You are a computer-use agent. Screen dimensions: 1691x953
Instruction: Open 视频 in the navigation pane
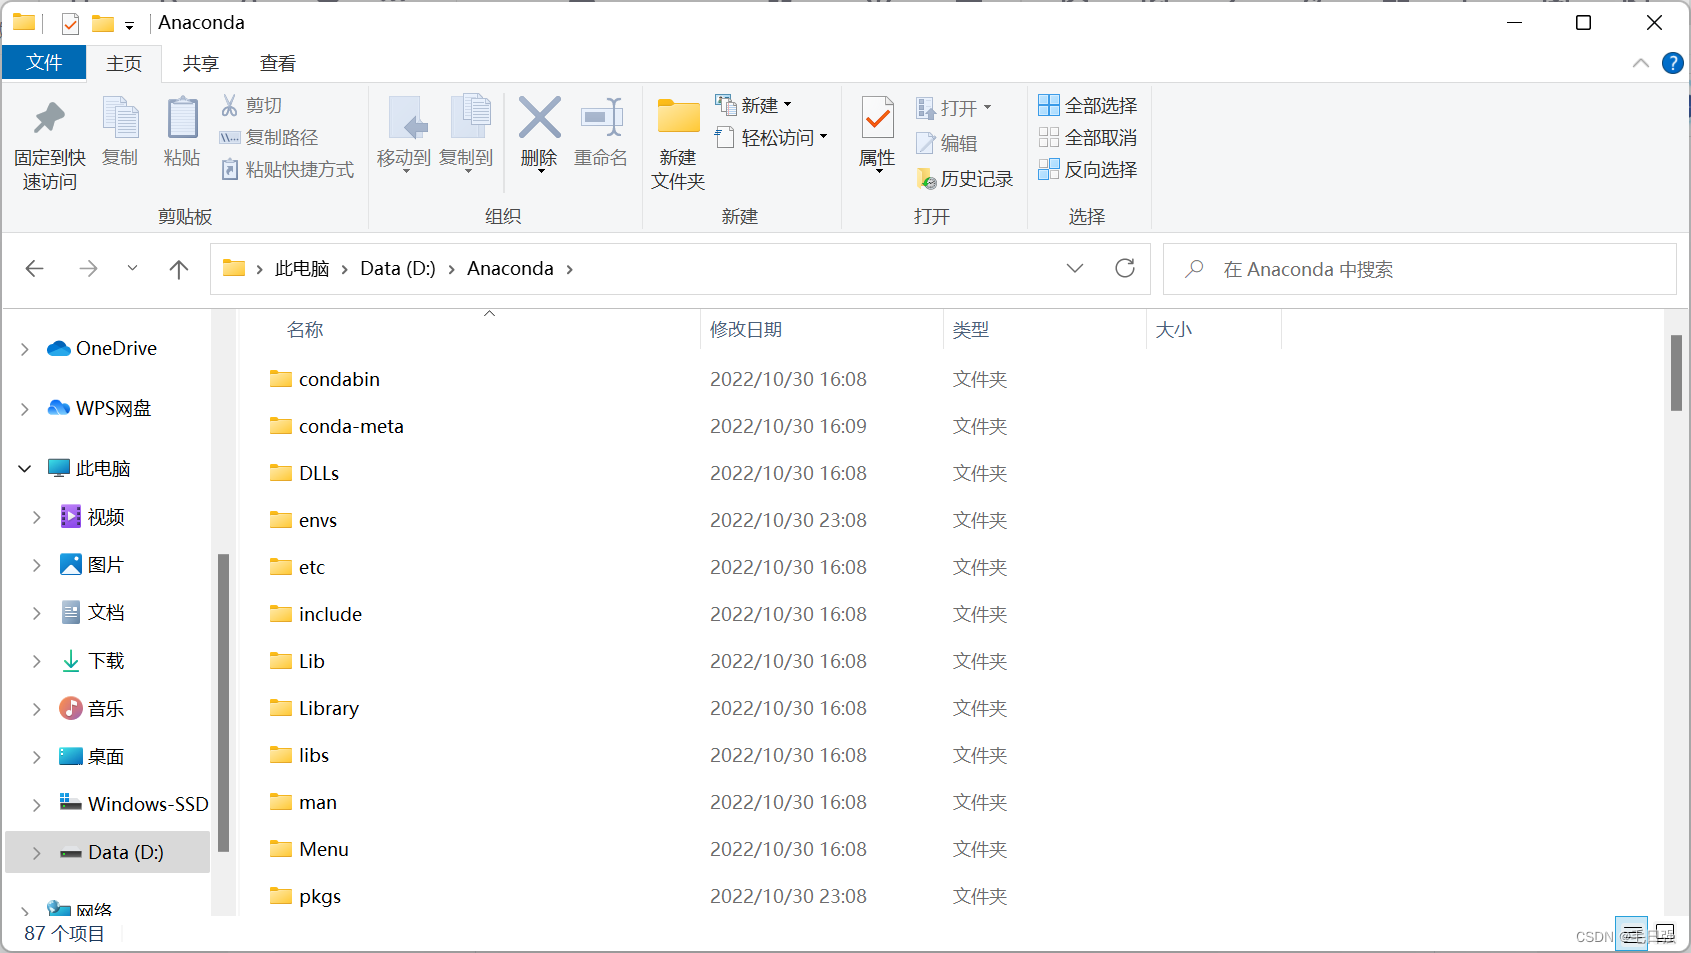tap(105, 517)
